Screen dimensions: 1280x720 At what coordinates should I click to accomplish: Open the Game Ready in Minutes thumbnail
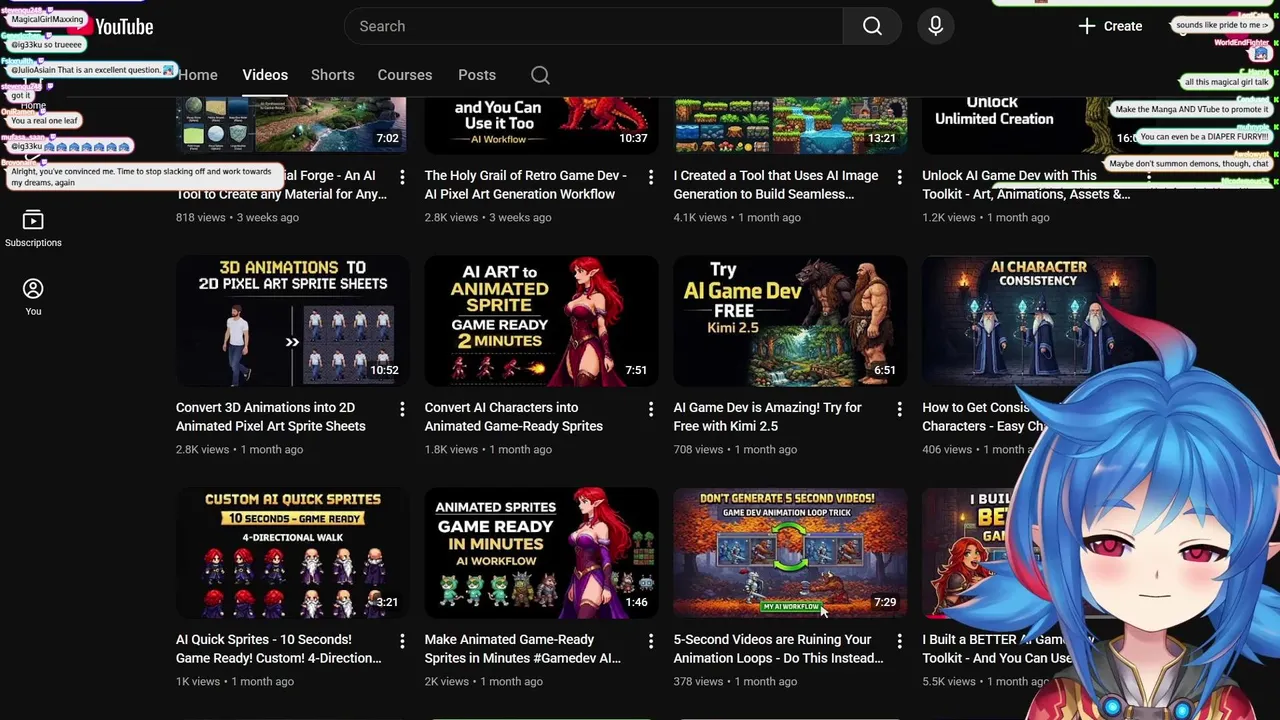pos(541,553)
